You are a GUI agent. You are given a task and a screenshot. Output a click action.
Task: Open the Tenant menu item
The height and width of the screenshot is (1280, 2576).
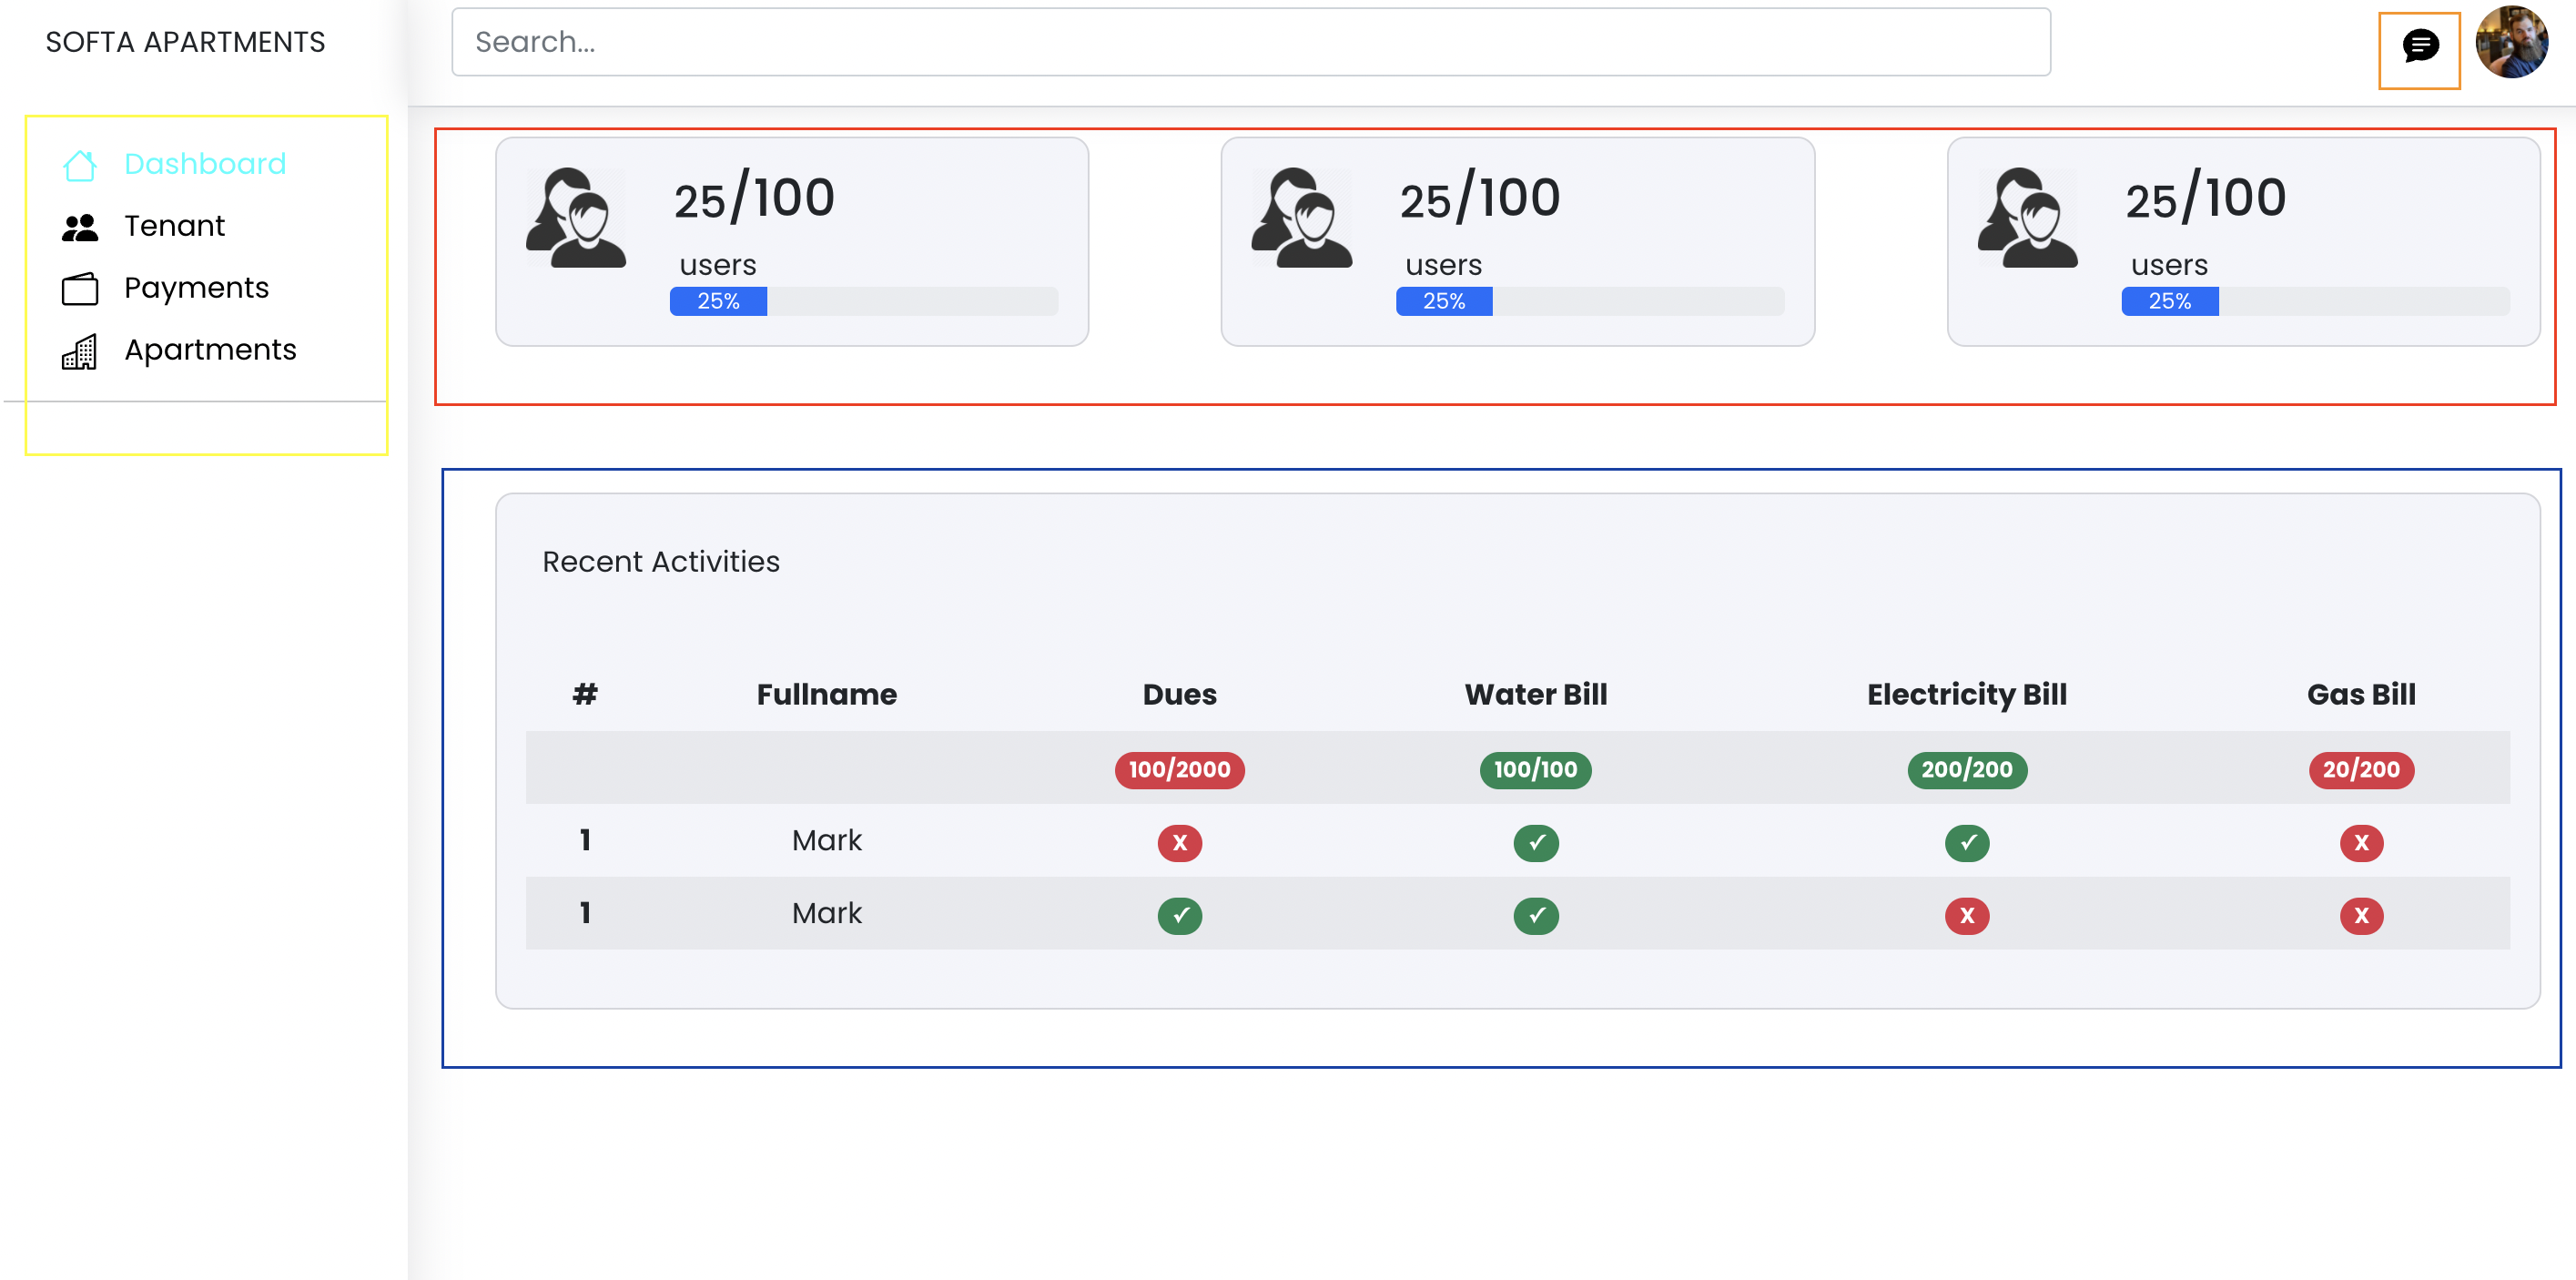pyautogui.click(x=174, y=226)
